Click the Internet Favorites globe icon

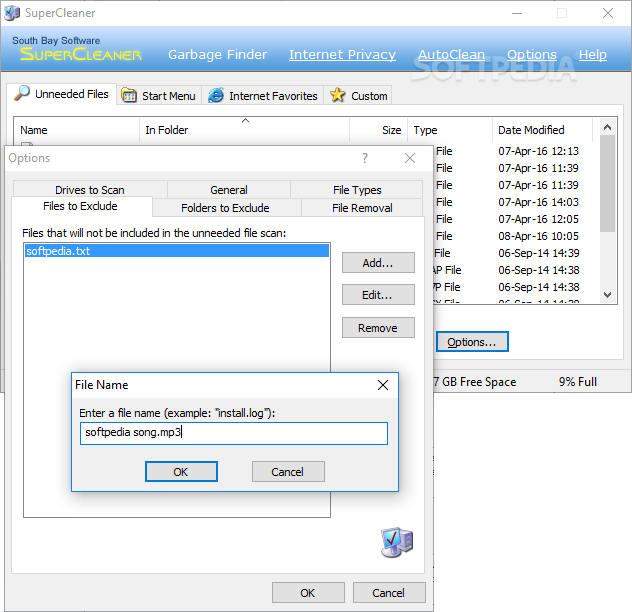(x=216, y=96)
